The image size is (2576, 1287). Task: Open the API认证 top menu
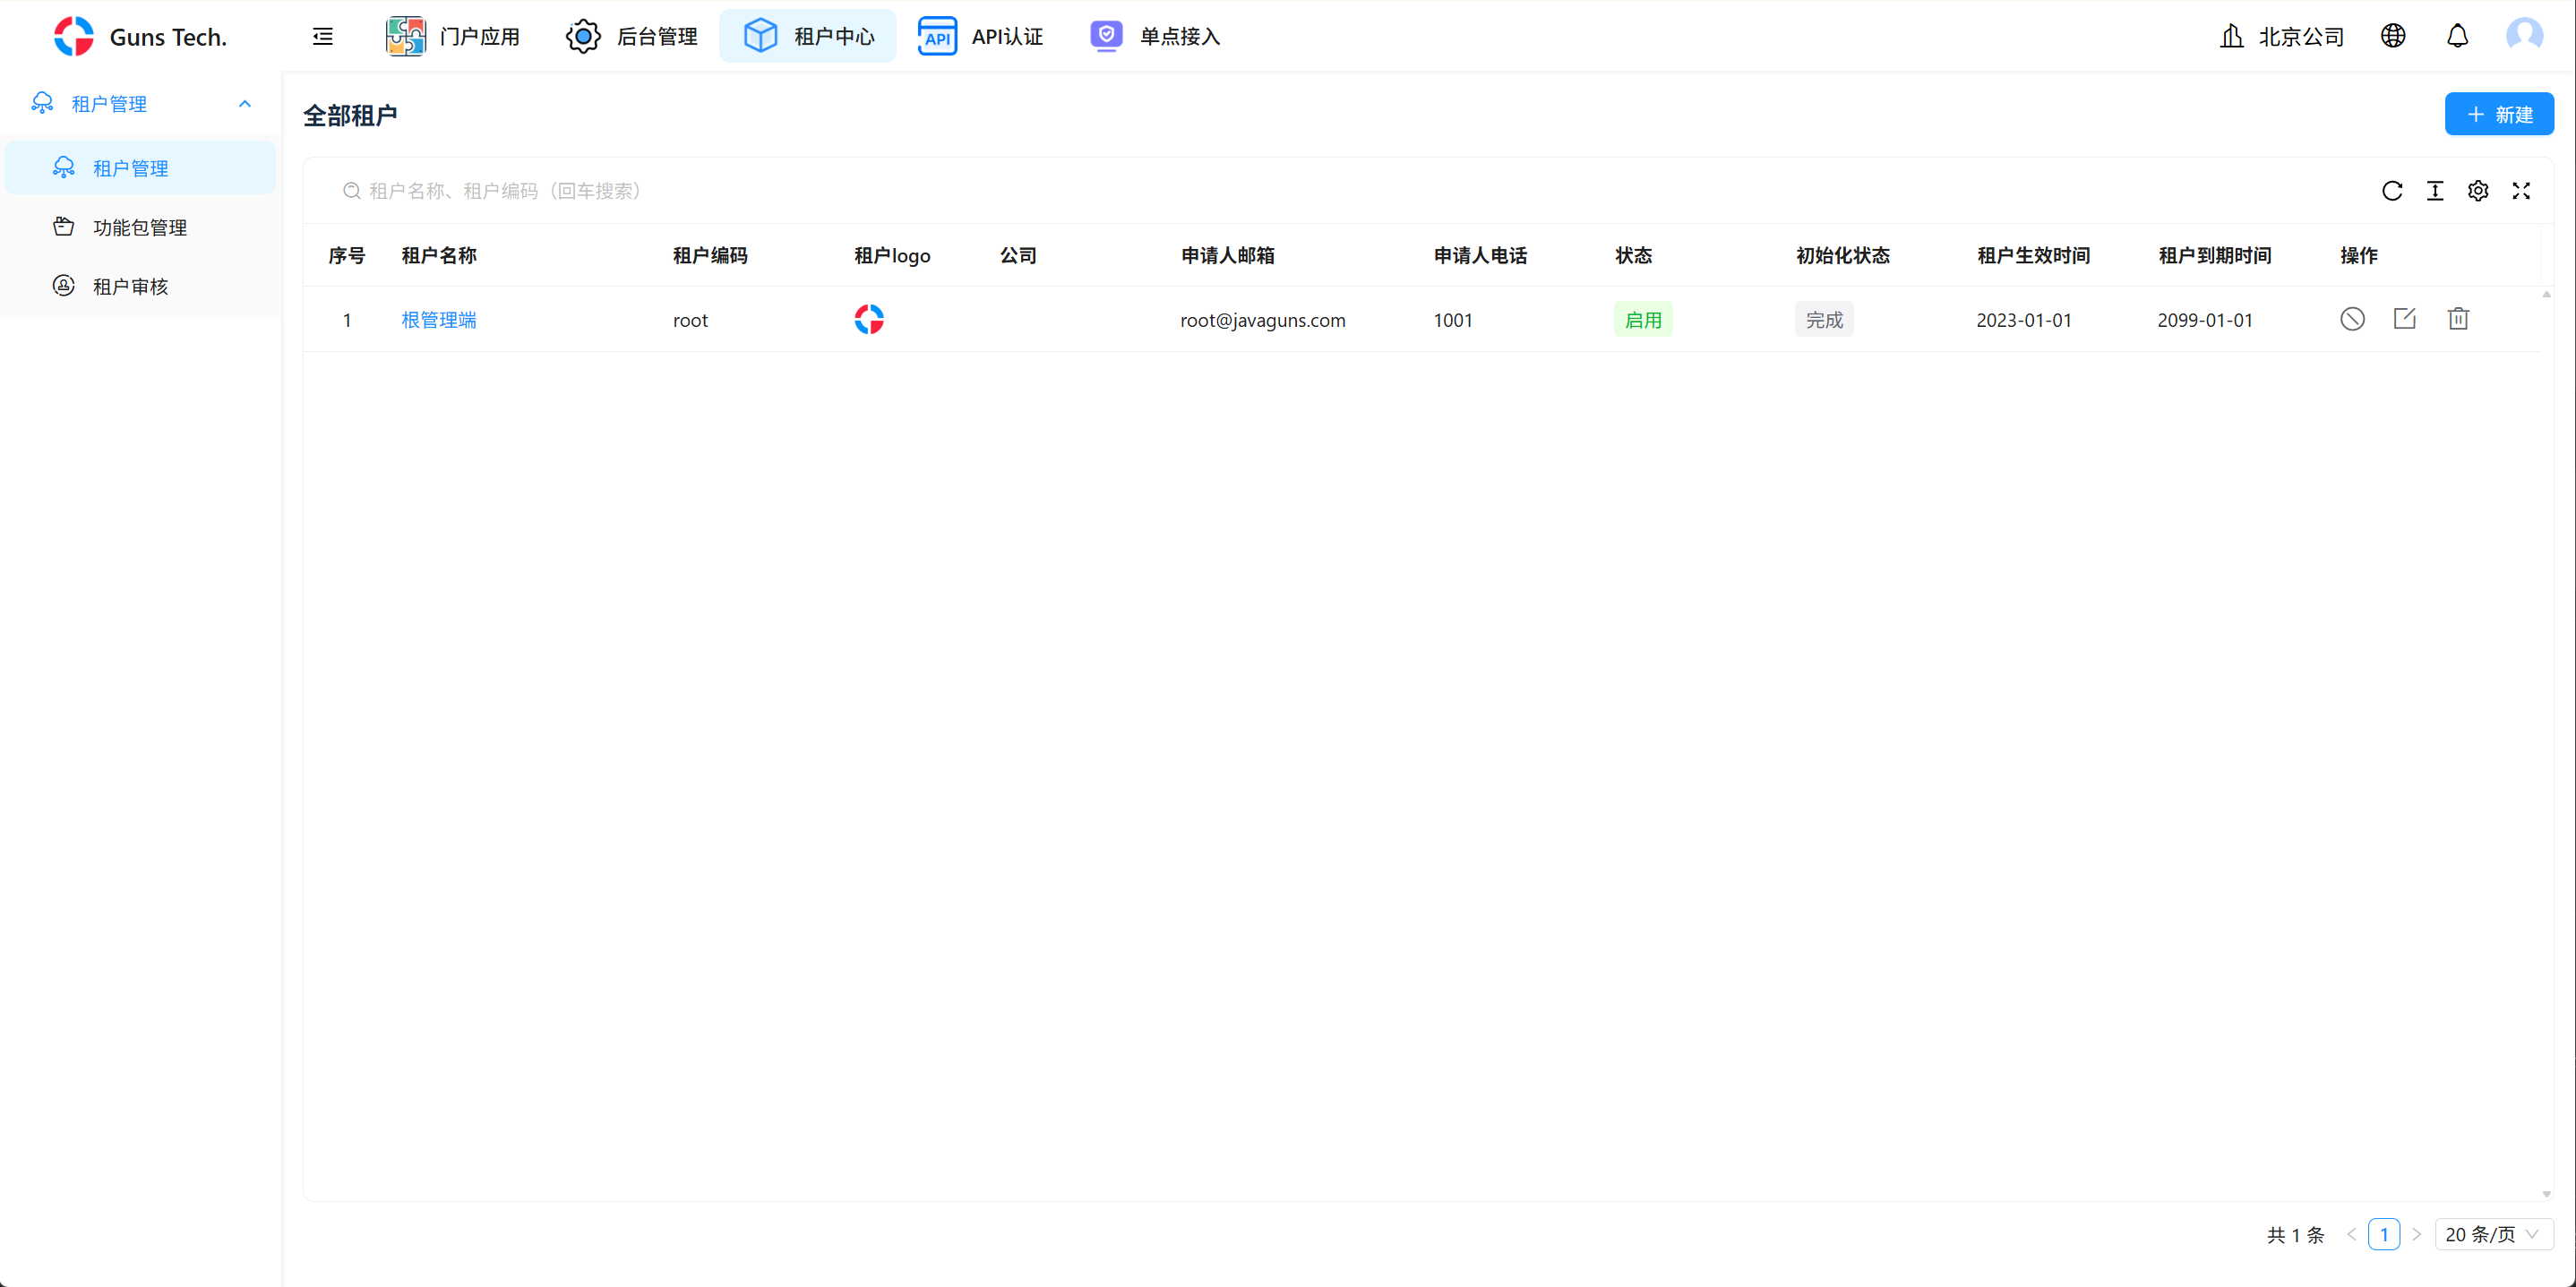tap(980, 37)
